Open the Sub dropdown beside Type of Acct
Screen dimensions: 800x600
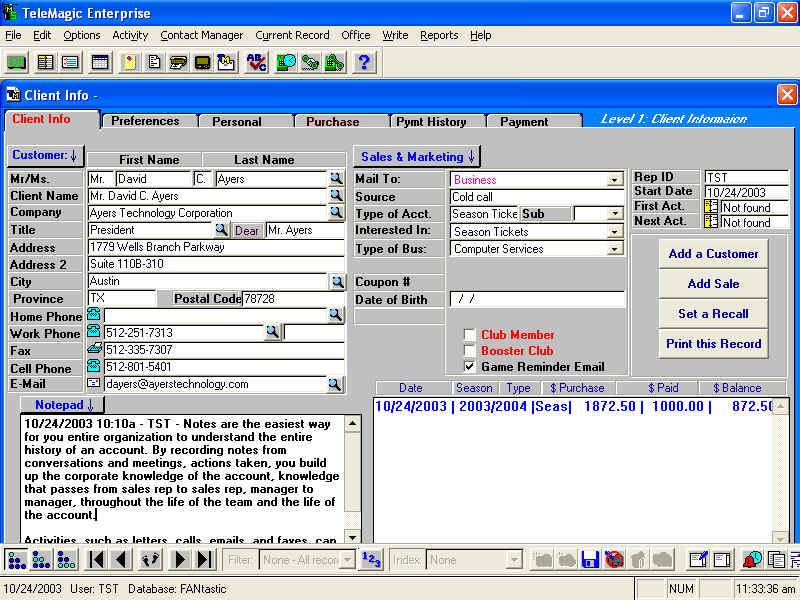point(616,214)
